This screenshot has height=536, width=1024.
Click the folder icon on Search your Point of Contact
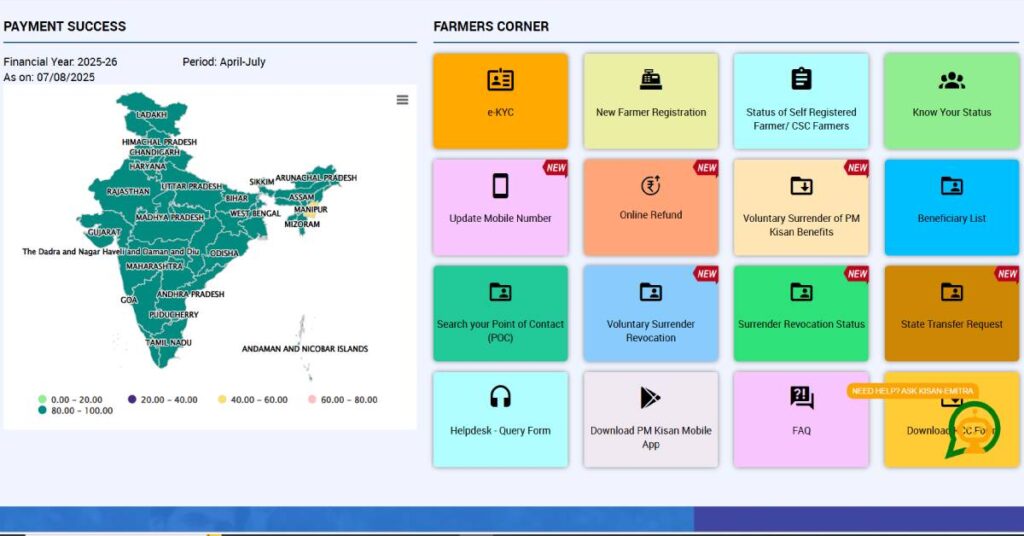tap(500, 292)
